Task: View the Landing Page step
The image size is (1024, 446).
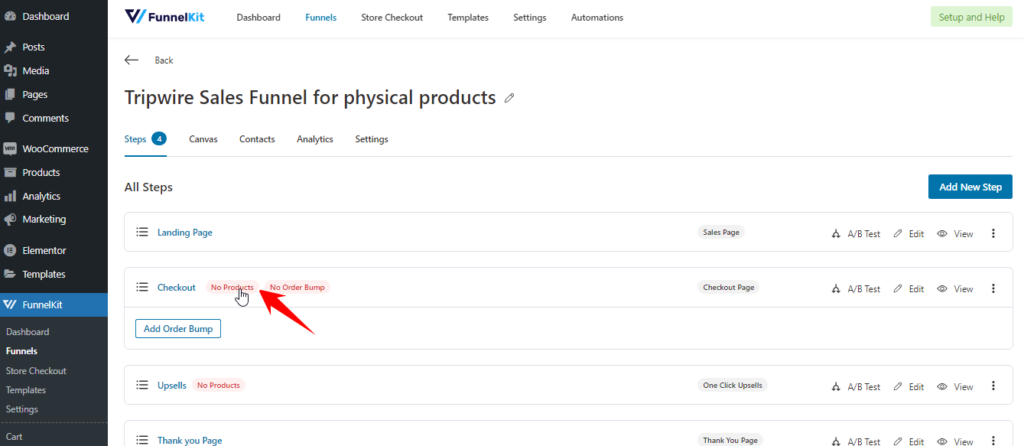Action: [x=955, y=234]
